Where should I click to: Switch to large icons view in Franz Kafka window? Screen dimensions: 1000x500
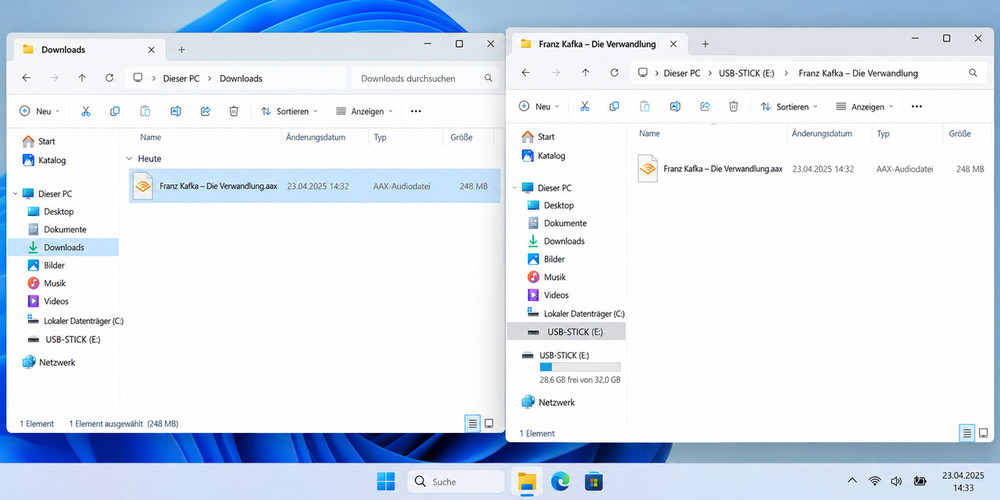tap(985, 433)
